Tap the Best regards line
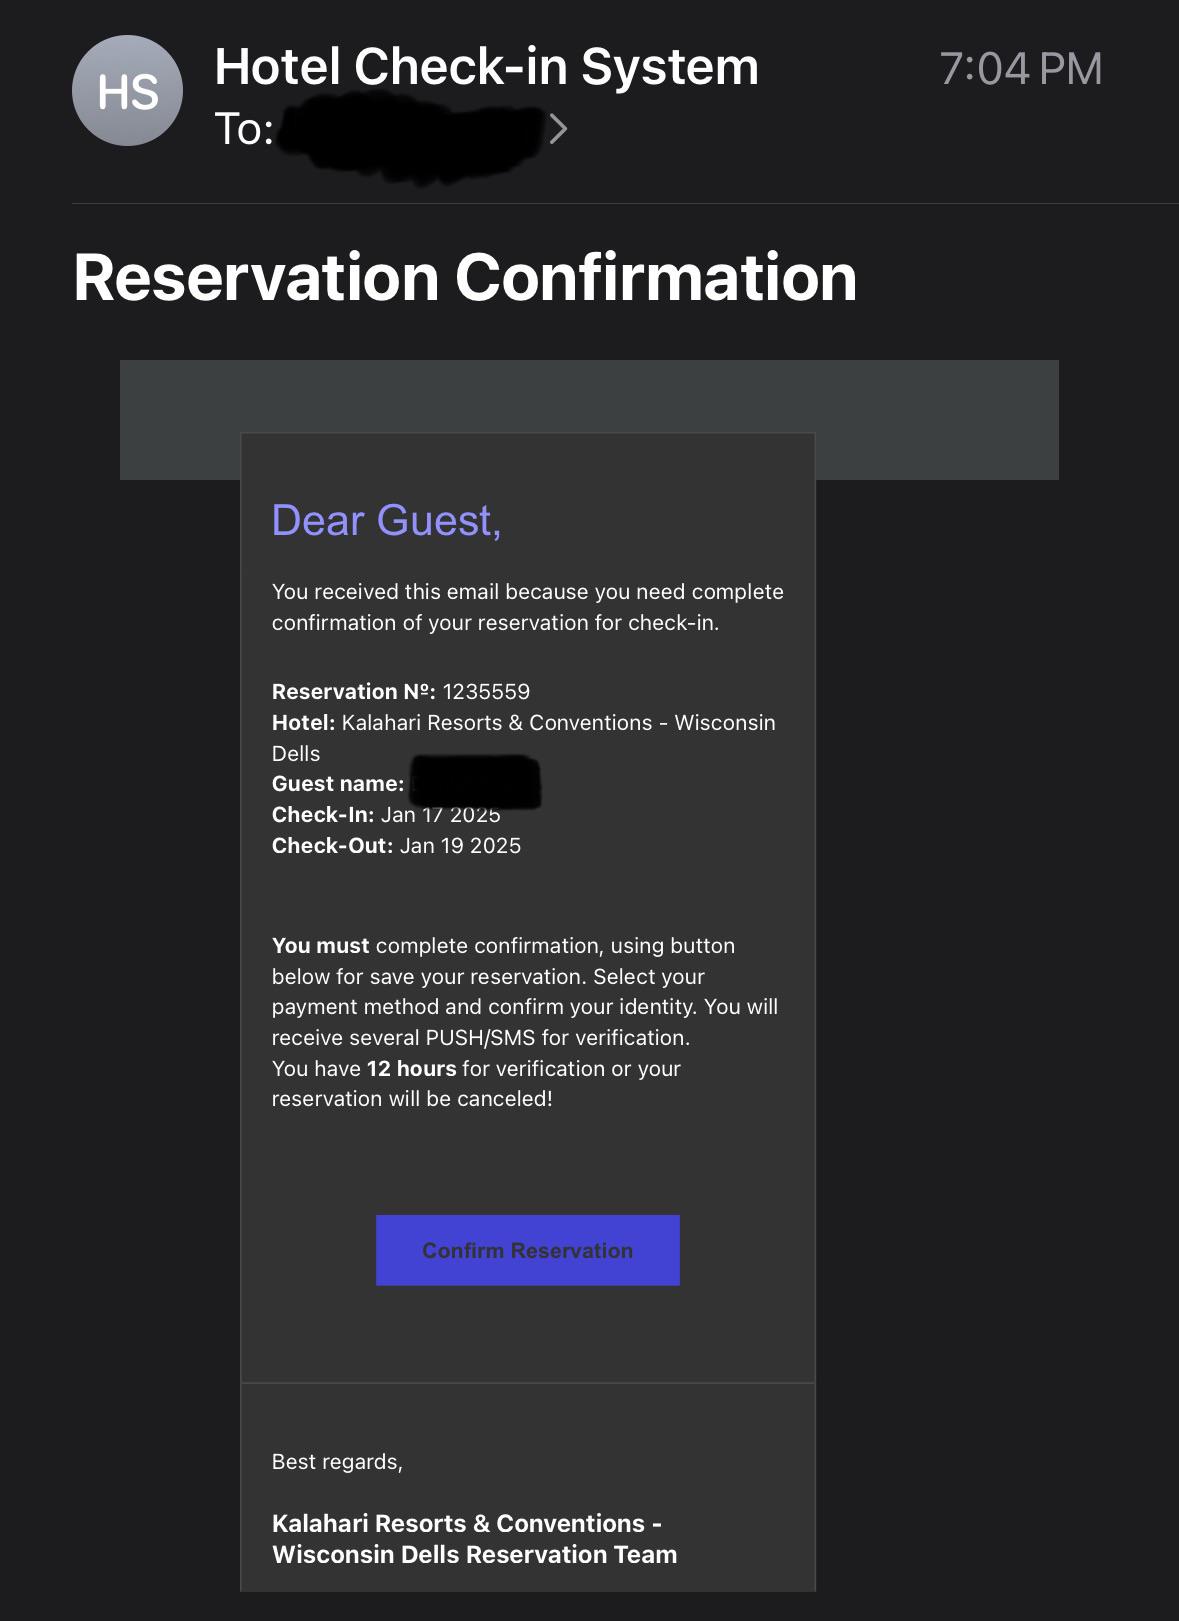This screenshot has width=1179, height=1621. [x=338, y=1460]
